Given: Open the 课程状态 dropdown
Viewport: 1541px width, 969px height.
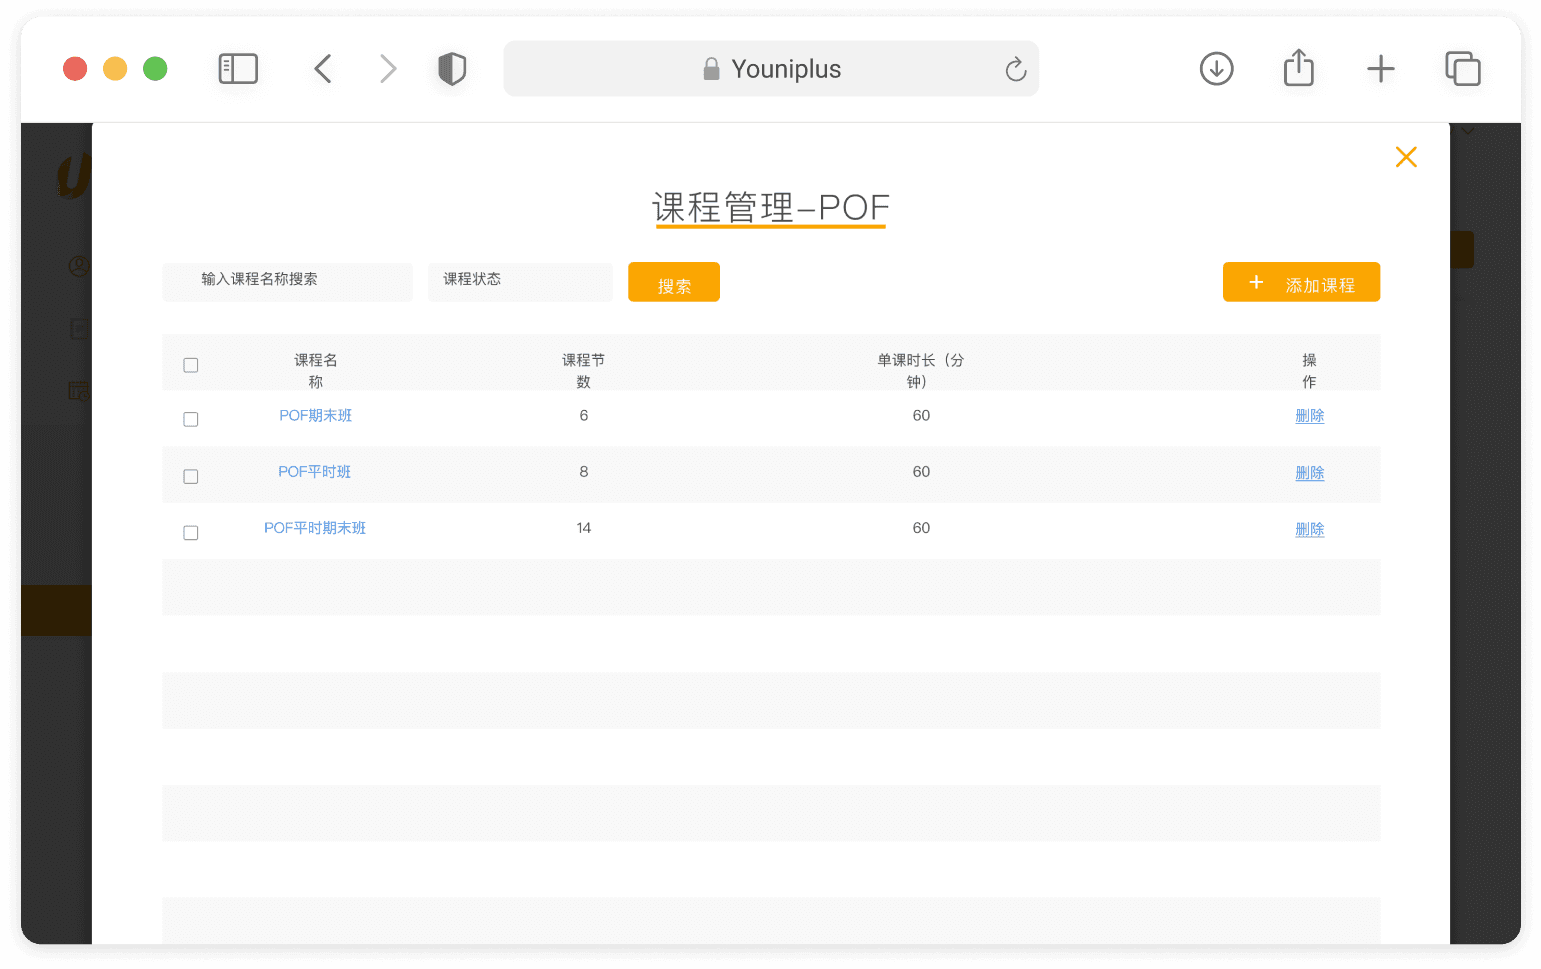Looking at the screenshot, I should [x=520, y=281].
